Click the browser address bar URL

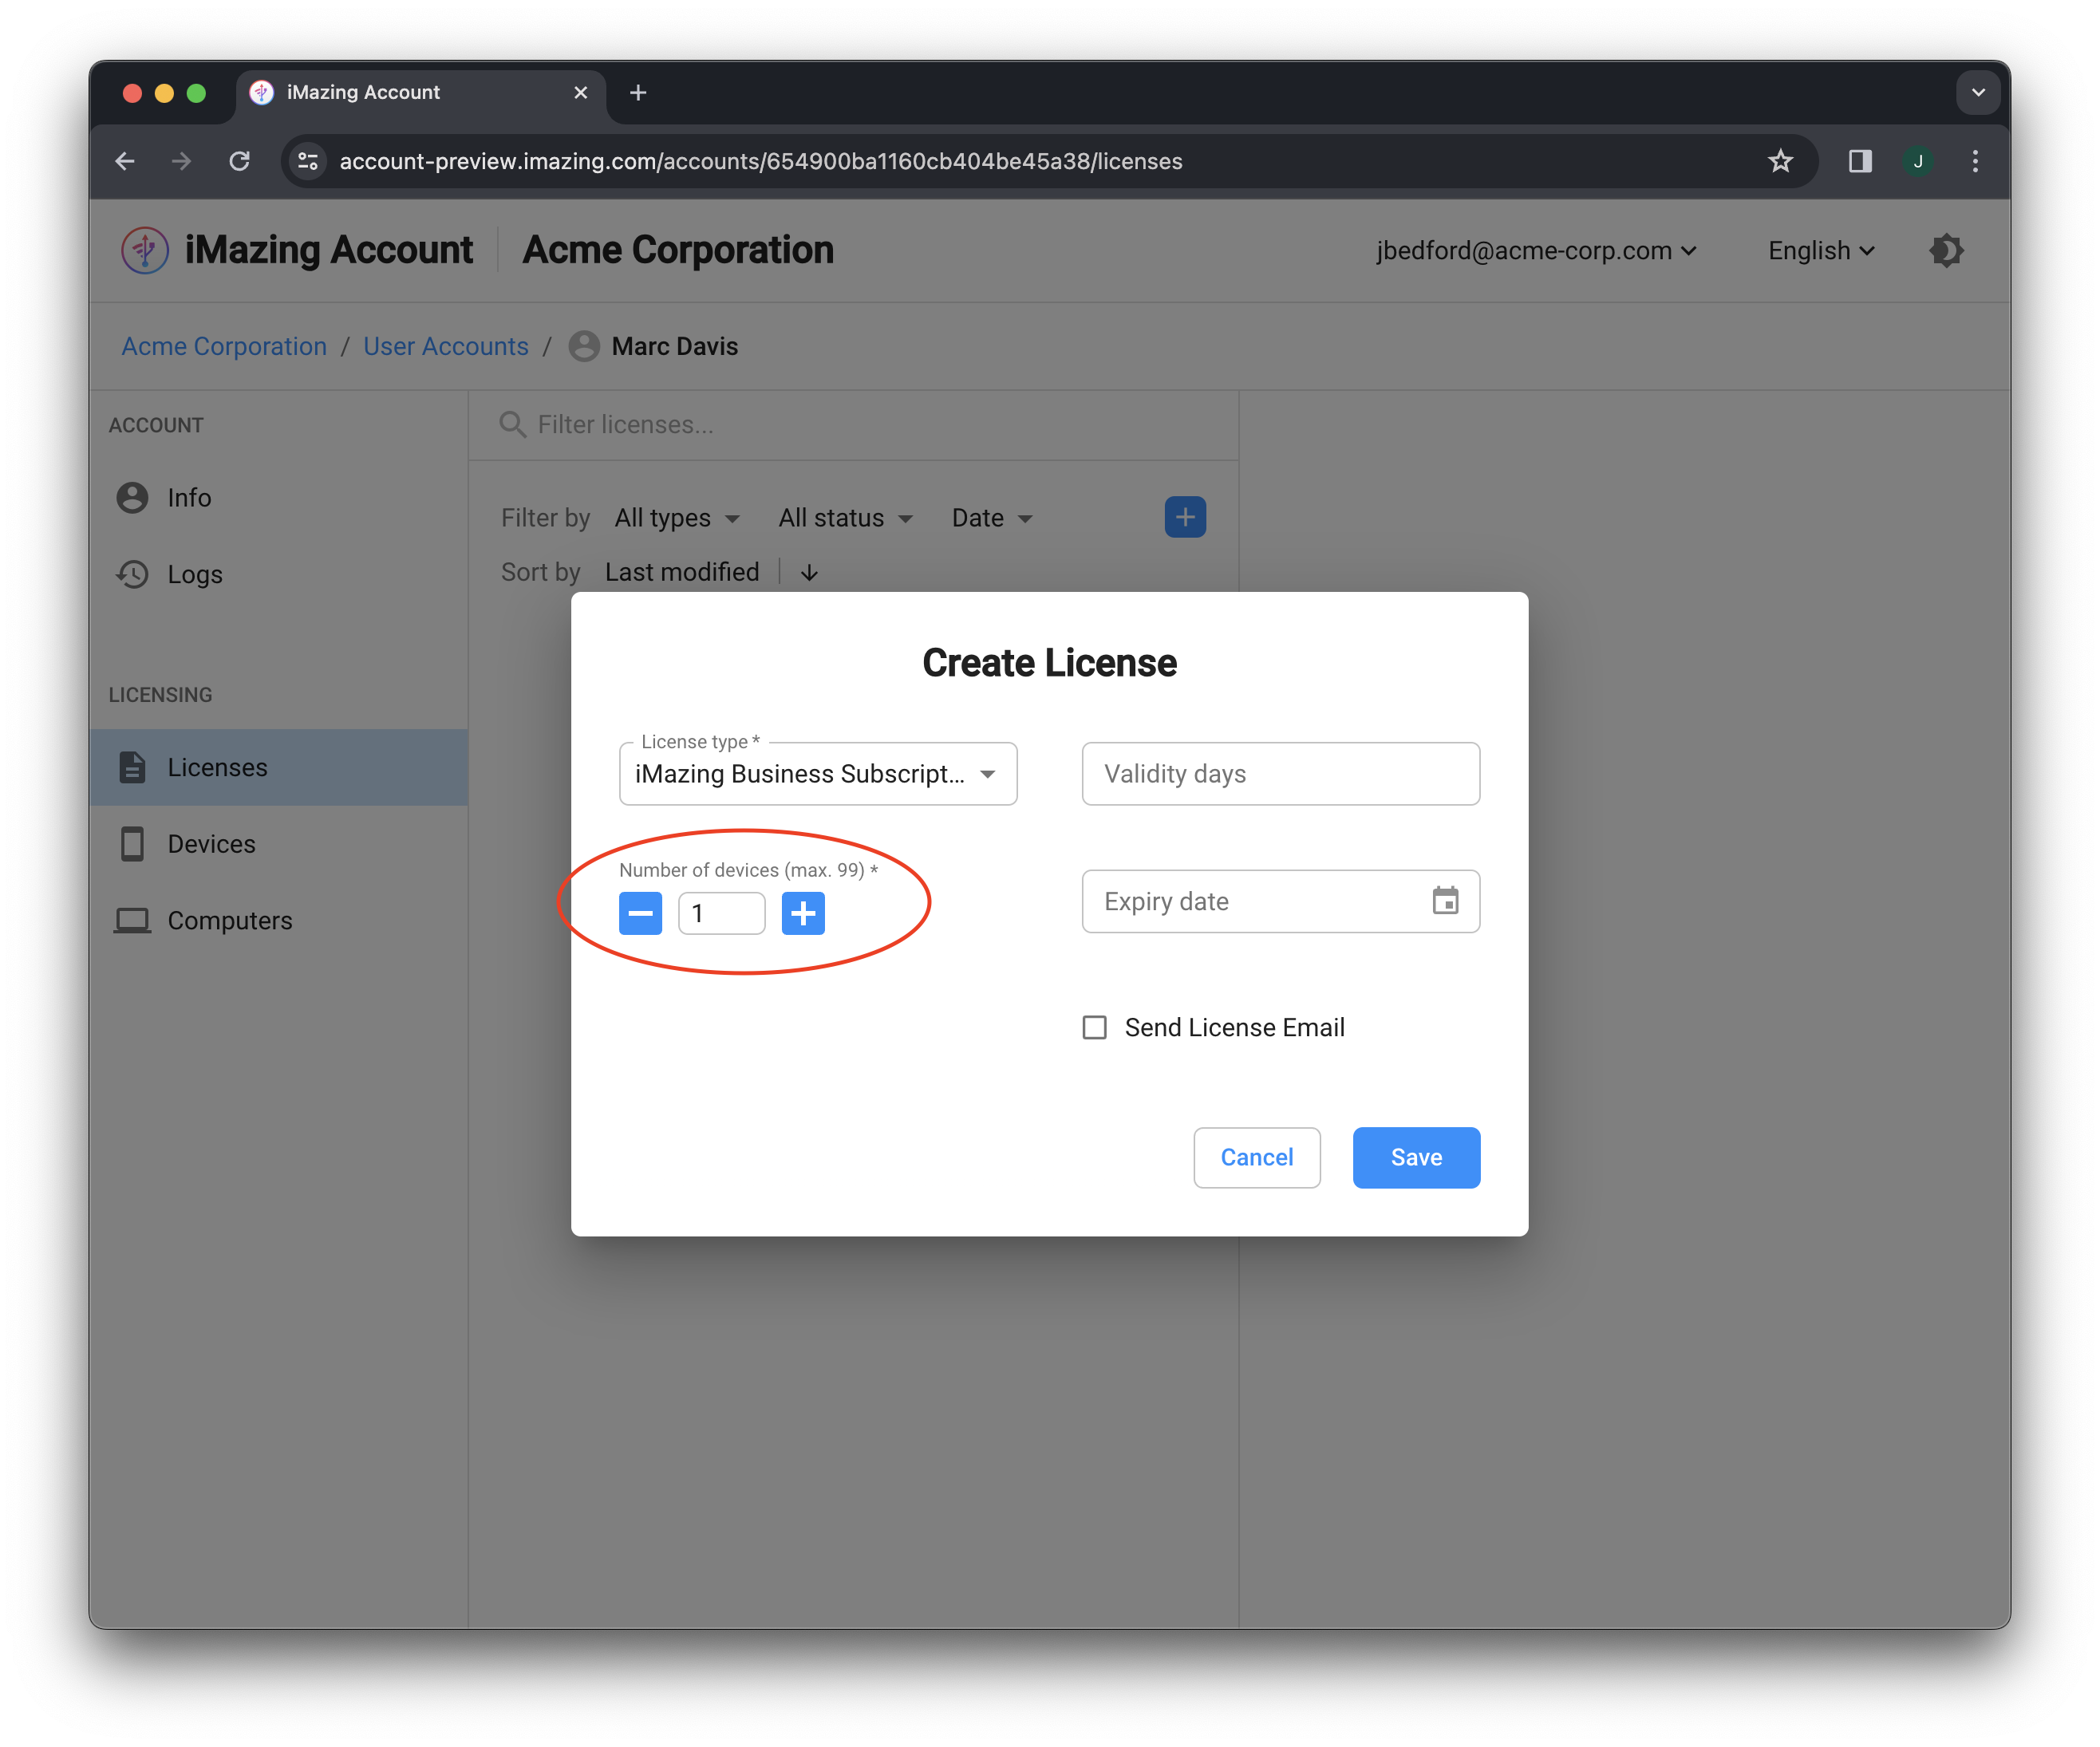point(760,161)
